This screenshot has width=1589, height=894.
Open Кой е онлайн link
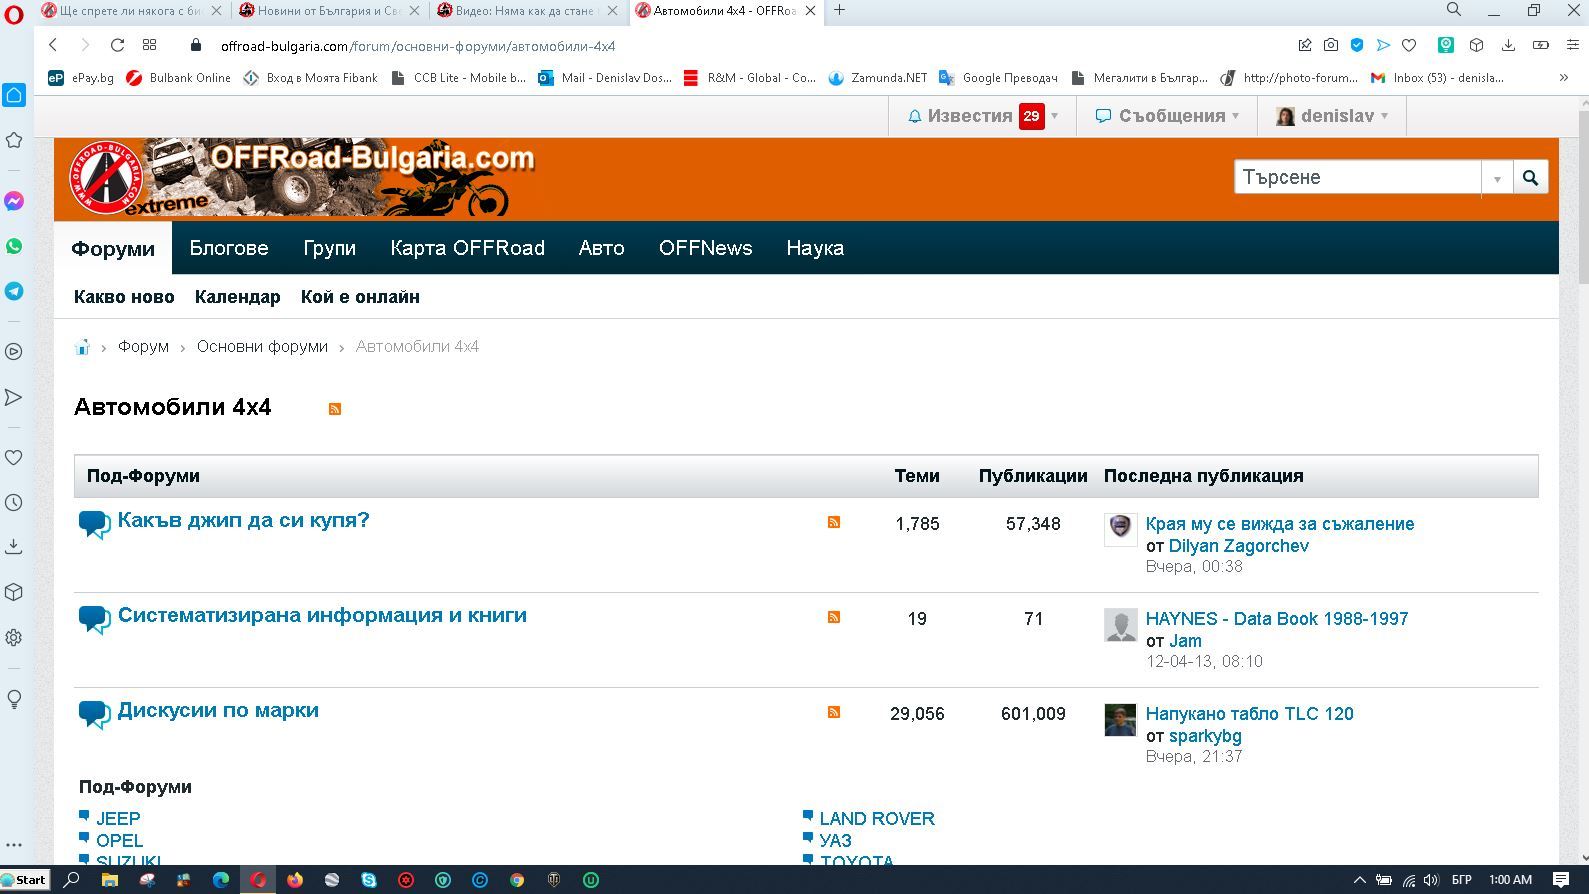360,297
